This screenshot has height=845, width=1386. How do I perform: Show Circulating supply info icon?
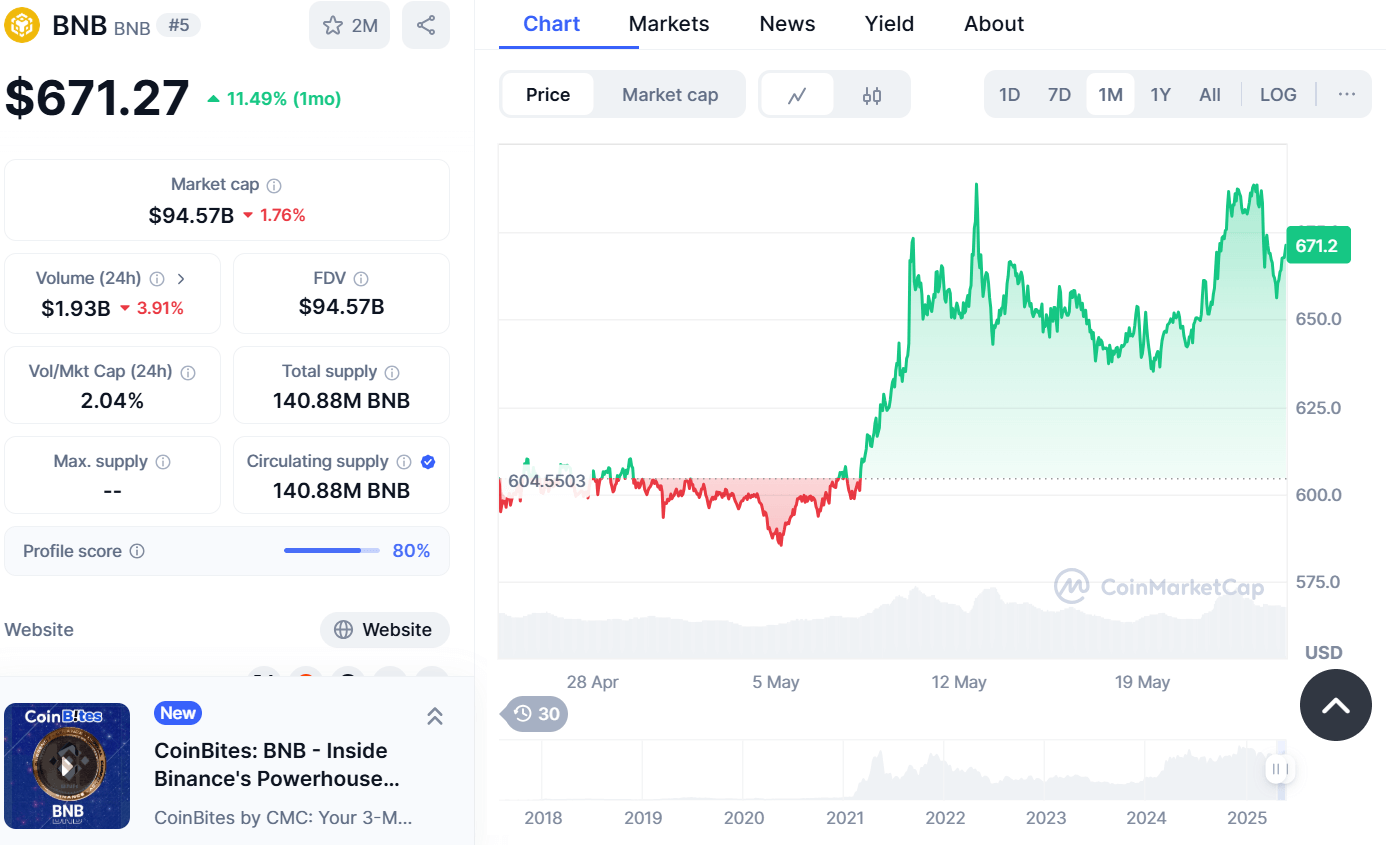point(404,462)
